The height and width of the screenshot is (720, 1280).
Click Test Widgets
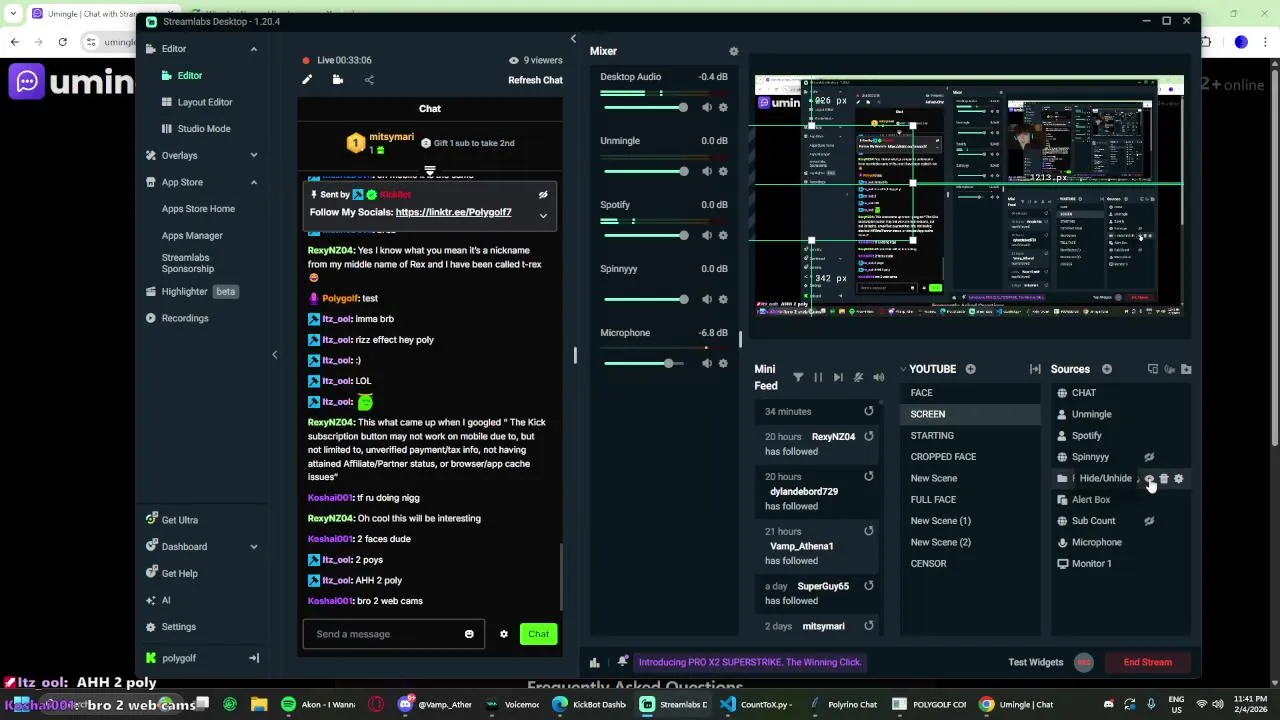tap(1036, 662)
